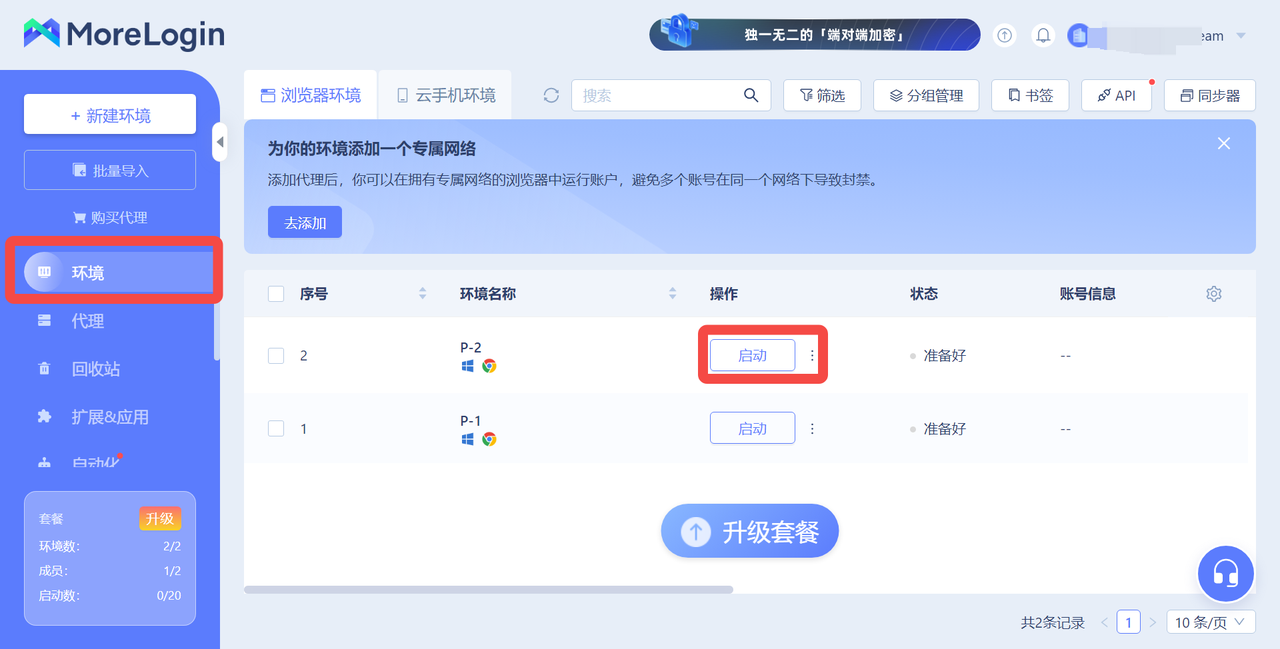Expand the account dropdown arrow
Screen dimensions: 1280x649
pyautogui.click(x=1241, y=36)
